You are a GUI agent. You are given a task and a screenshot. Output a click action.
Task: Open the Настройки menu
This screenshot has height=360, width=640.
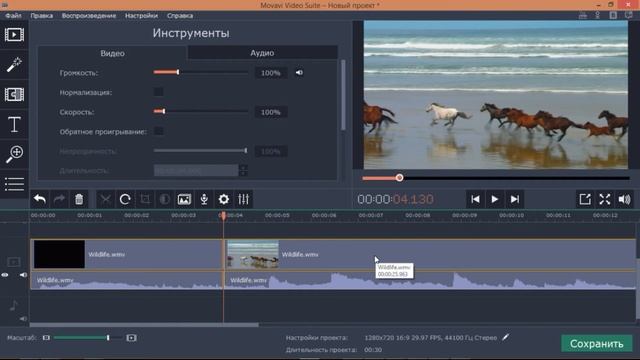141,16
